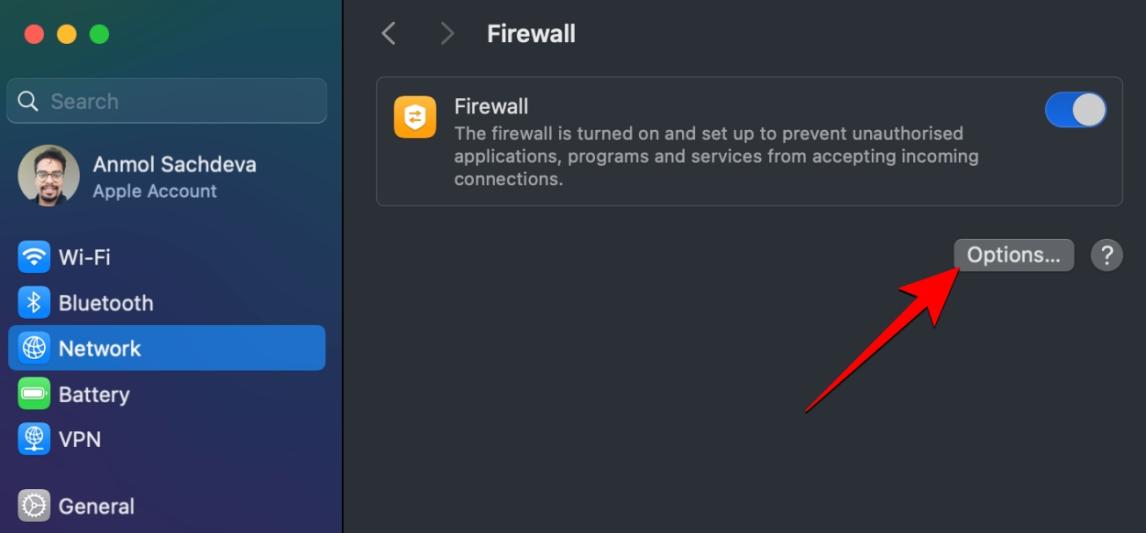Select Bluetooth in the sidebar
The image size is (1146, 533).
[x=106, y=303]
